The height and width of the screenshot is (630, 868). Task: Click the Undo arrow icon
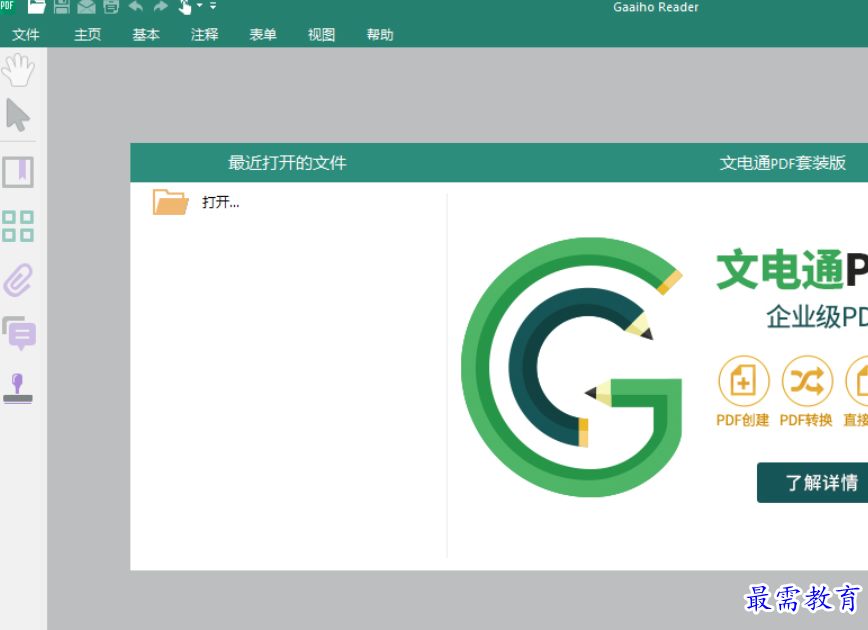136,6
